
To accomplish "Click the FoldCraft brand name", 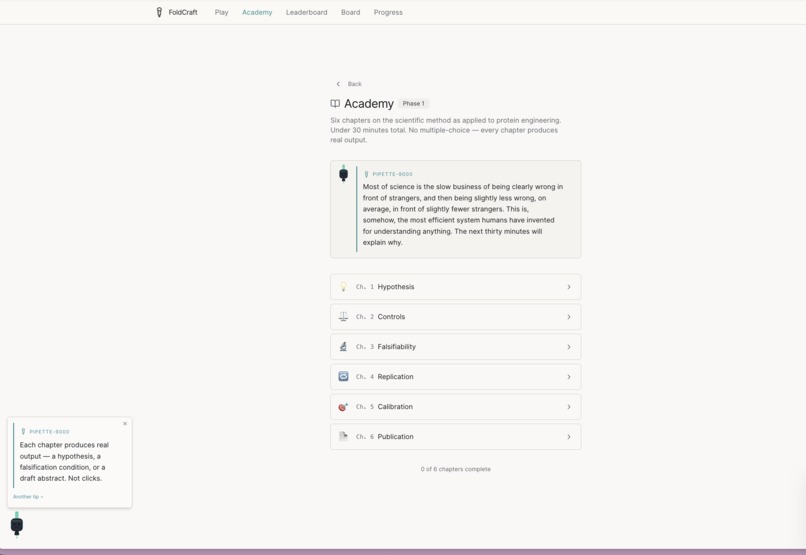I will pos(183,12).
